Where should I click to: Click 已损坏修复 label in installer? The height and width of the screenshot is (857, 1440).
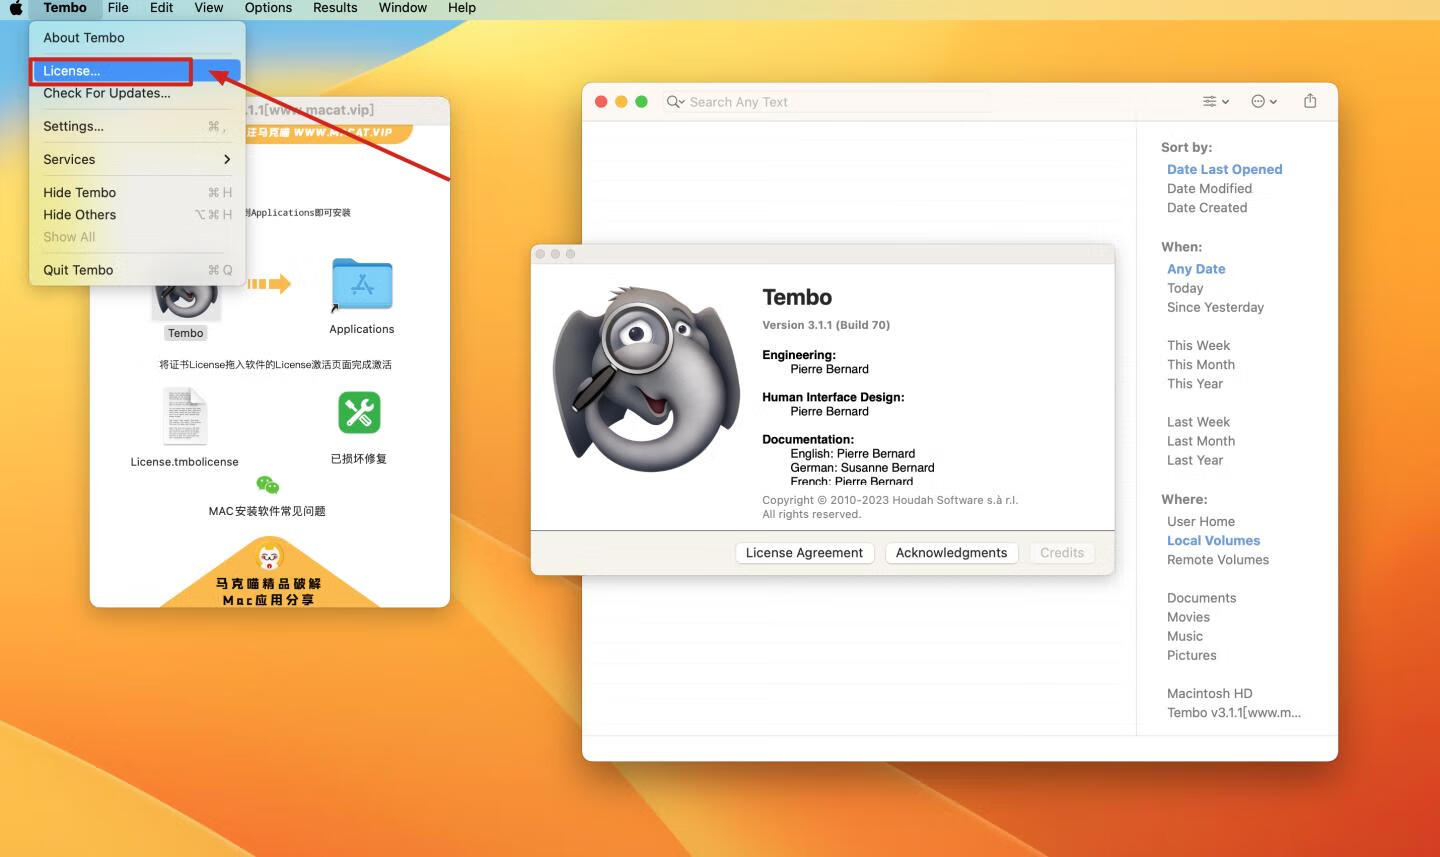[x=359, y=459]
